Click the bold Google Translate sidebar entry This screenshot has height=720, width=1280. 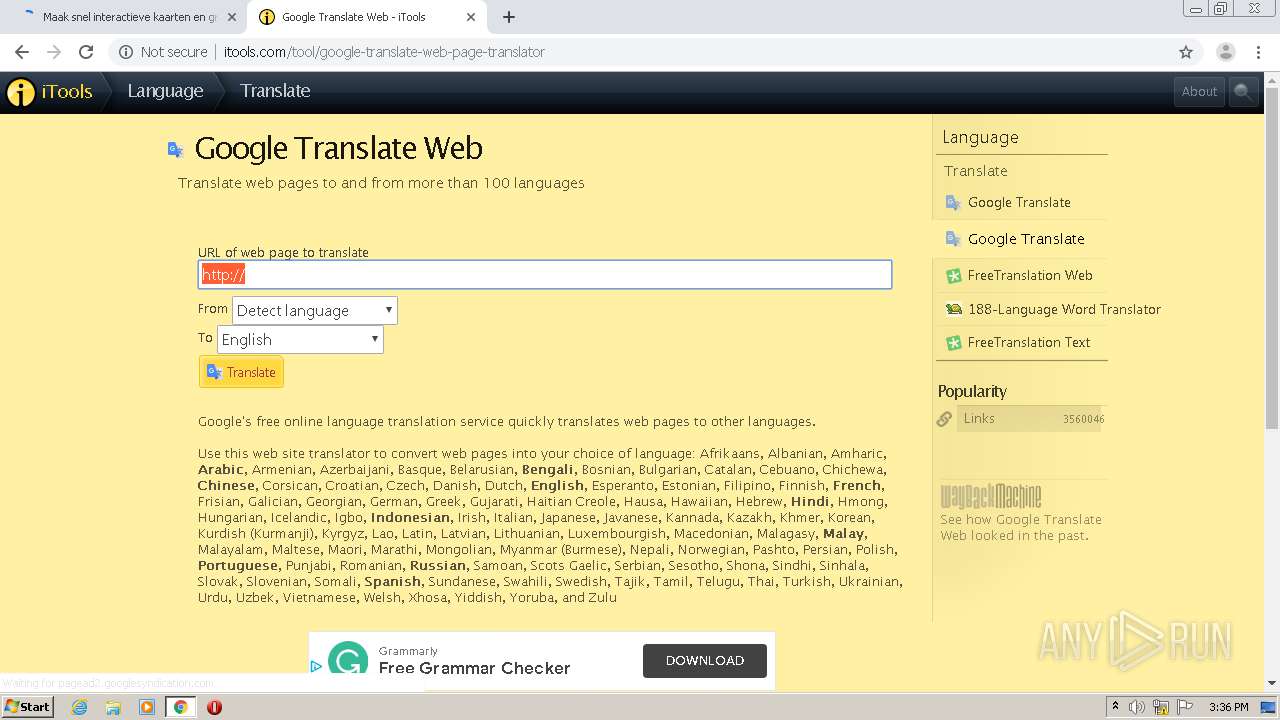(1026, 239)
